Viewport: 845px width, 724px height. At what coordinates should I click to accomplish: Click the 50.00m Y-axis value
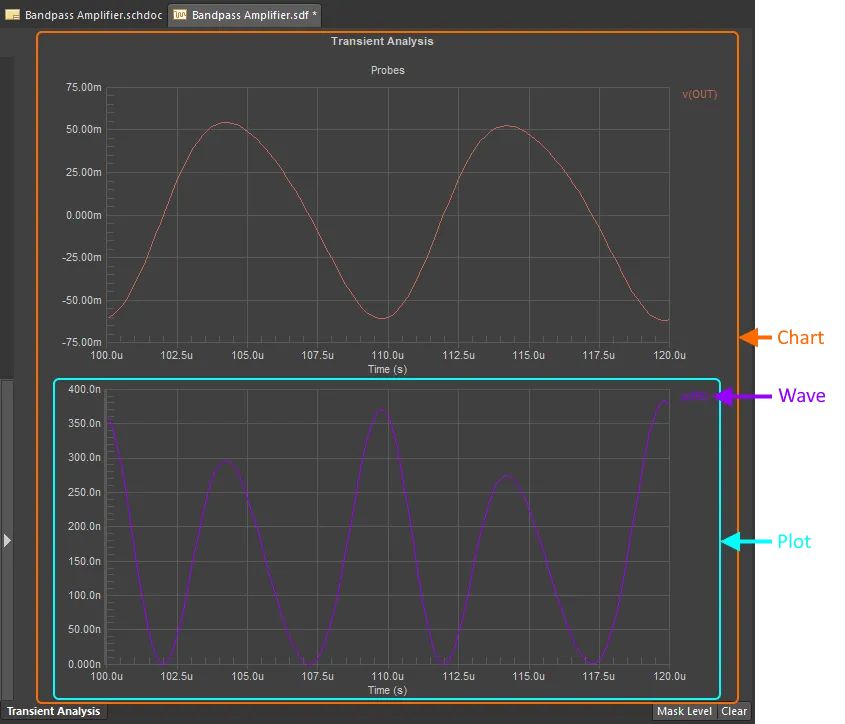click(x=84, y=129)
